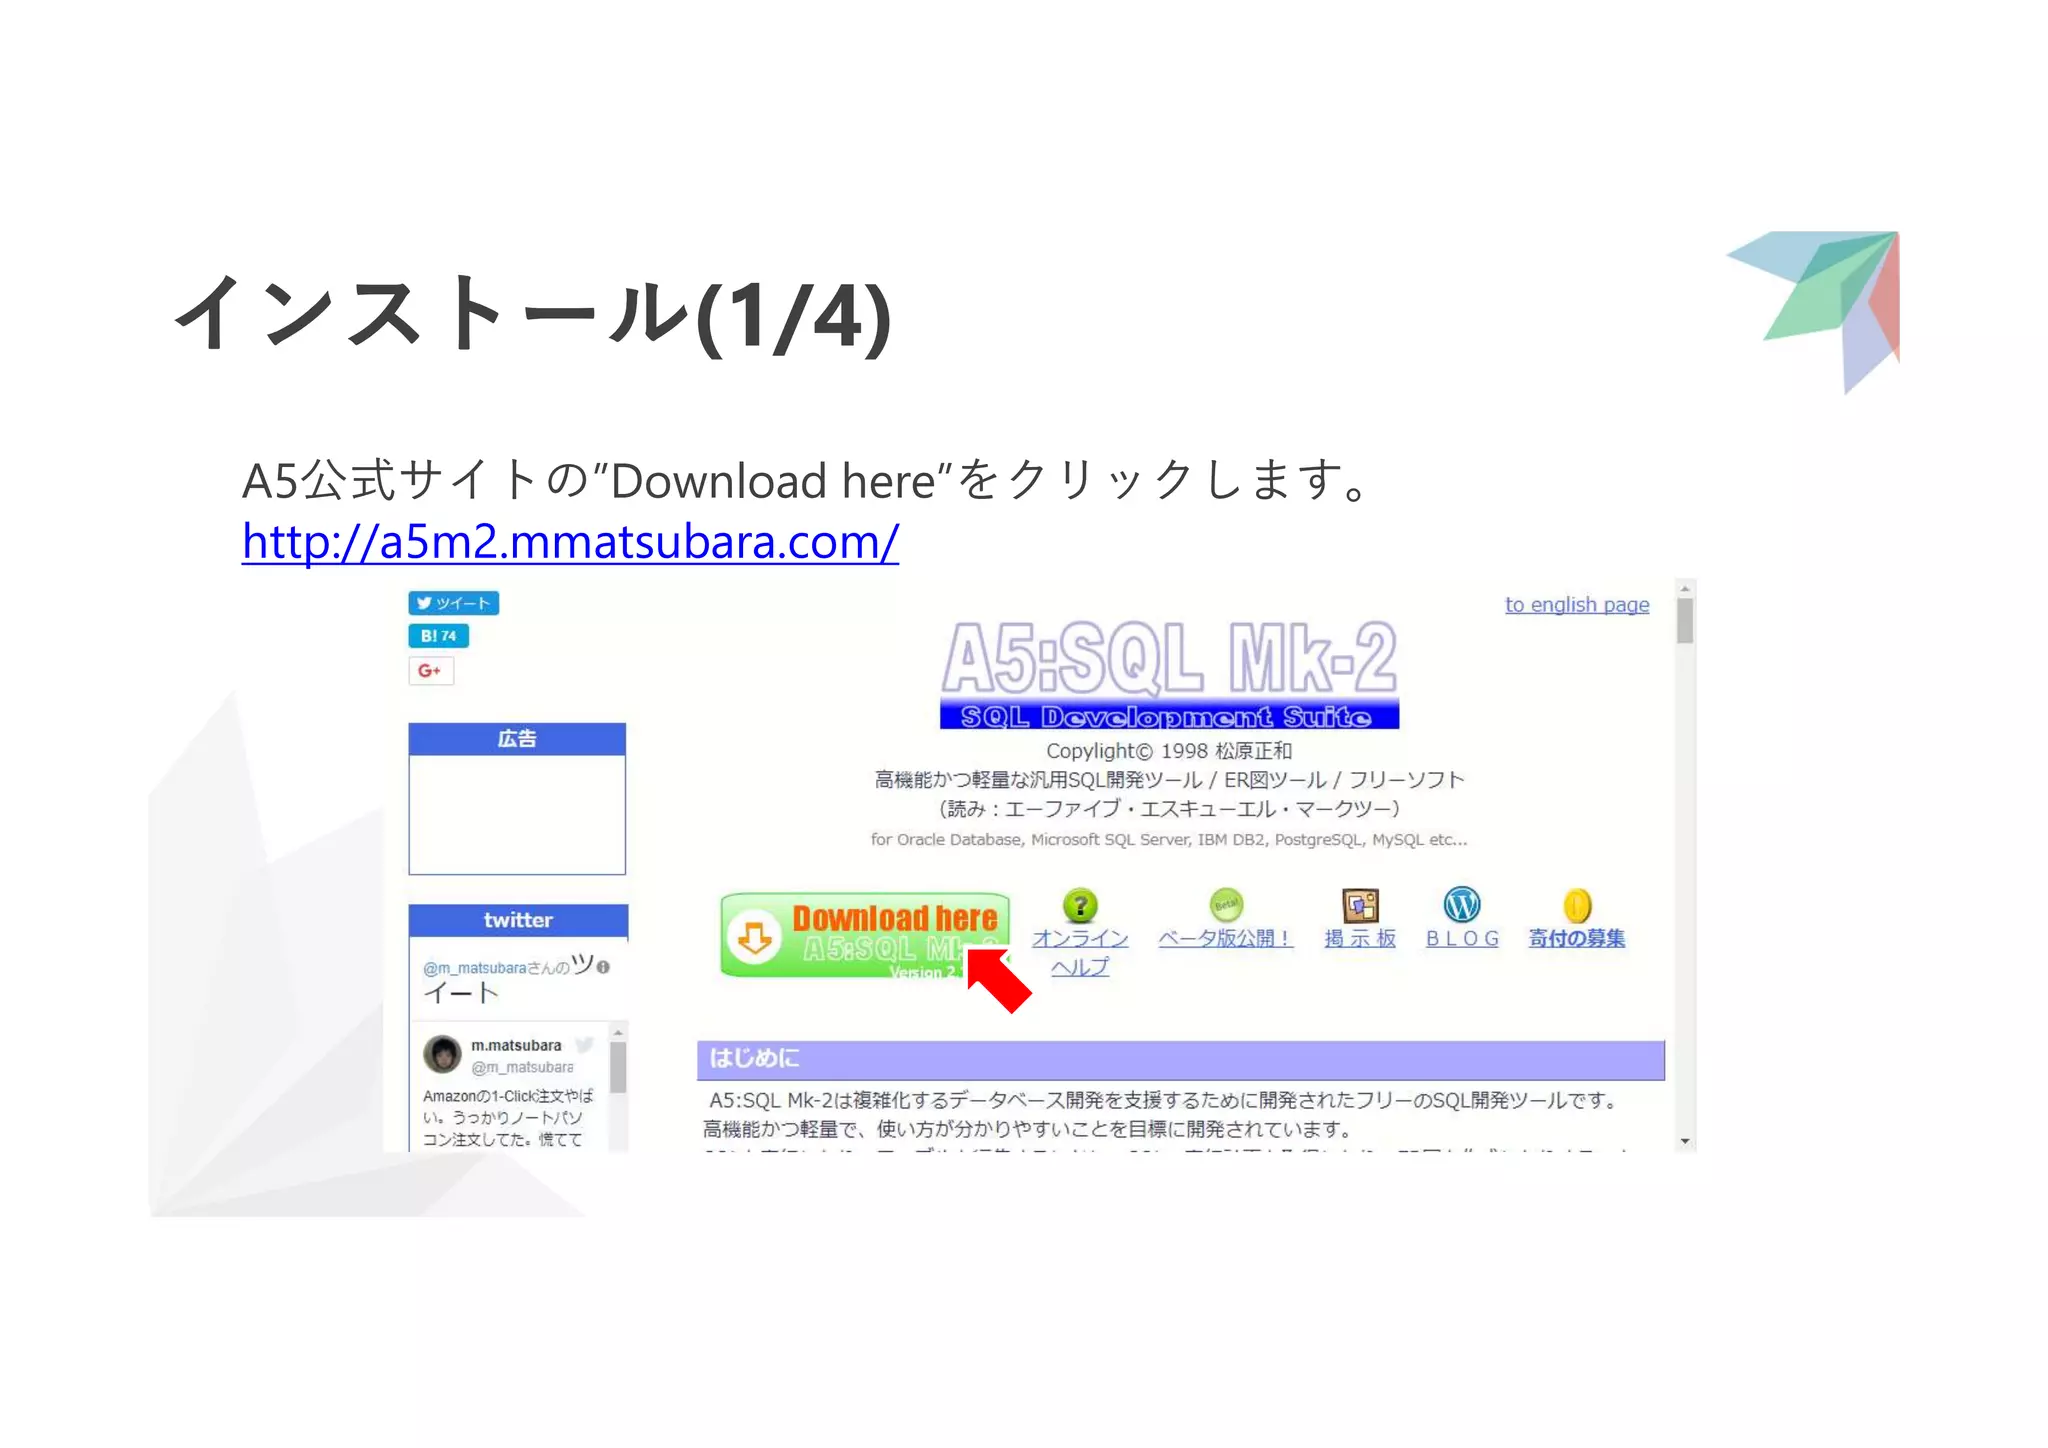Click the @m_matsubara tweets link
Screen dimensions: 2048x1448
[474, 968]
